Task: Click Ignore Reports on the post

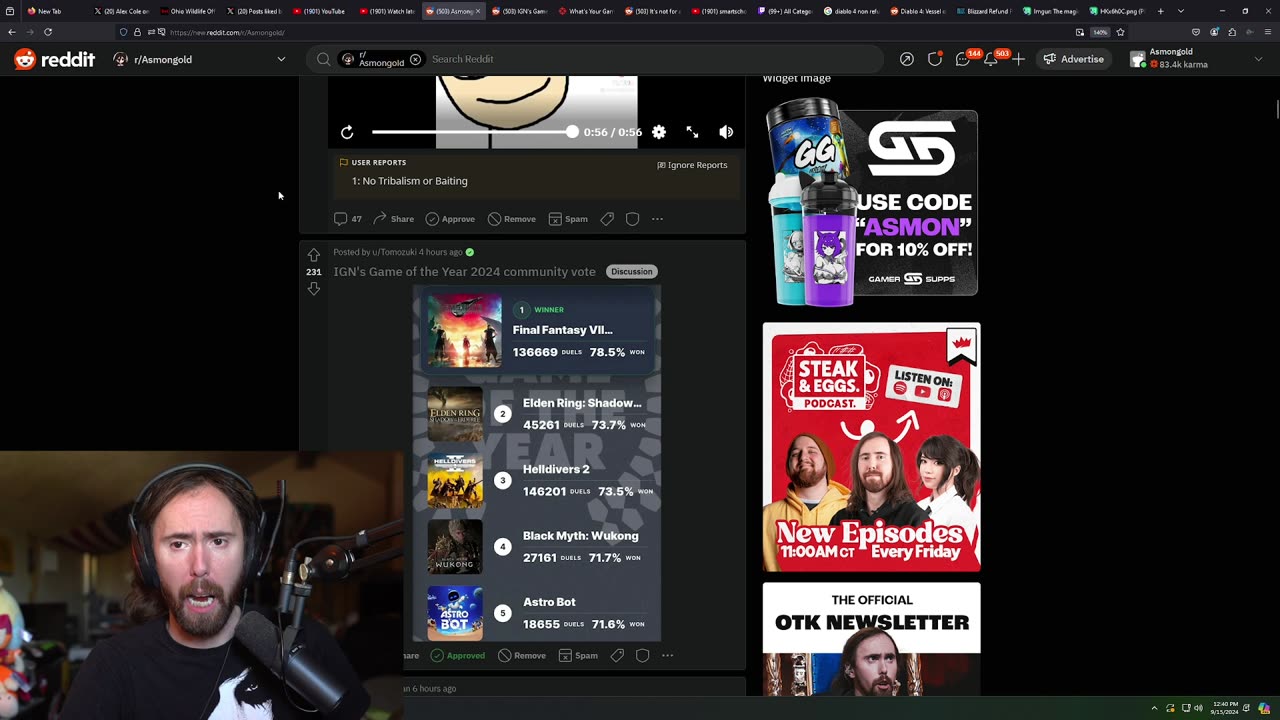Action: [x=692, y=165]
